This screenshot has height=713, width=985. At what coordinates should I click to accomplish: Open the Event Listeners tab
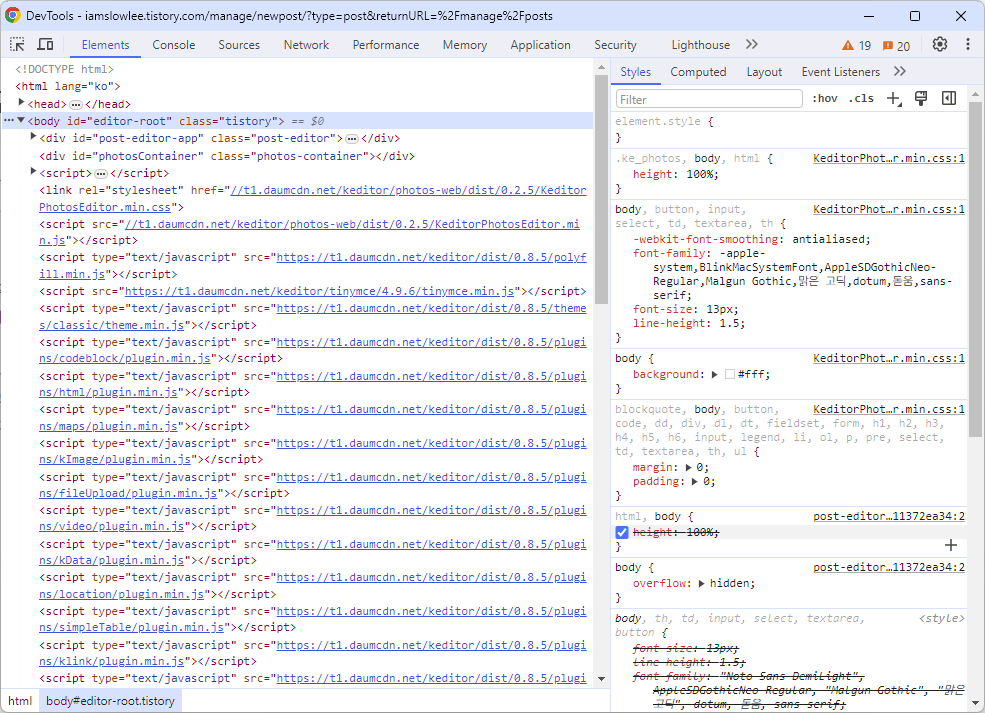click(x=841, y=72)
